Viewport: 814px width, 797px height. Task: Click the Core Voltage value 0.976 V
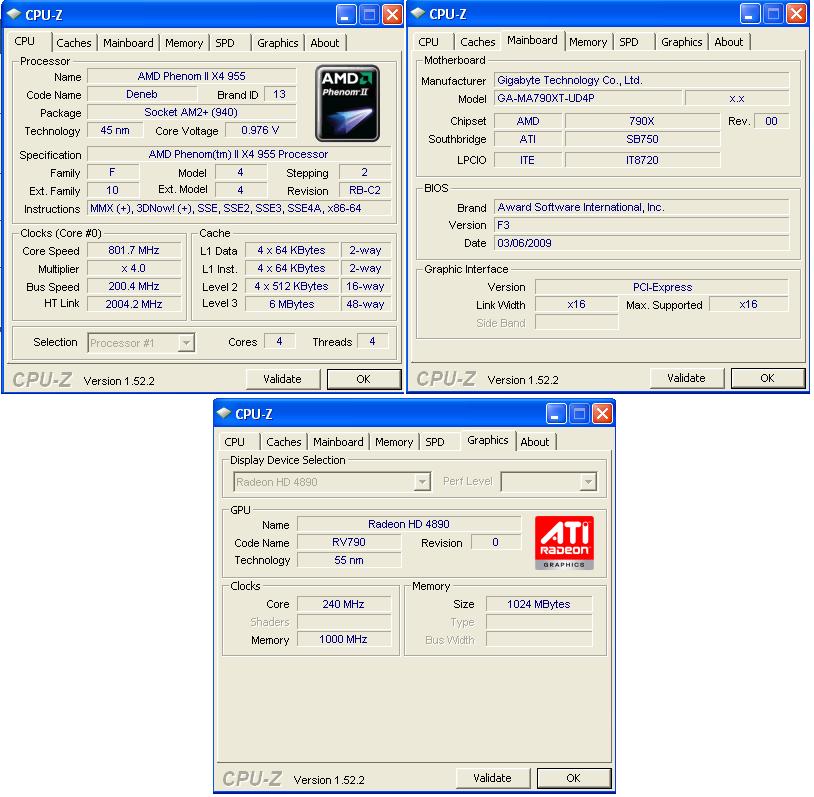pos(260,130)
